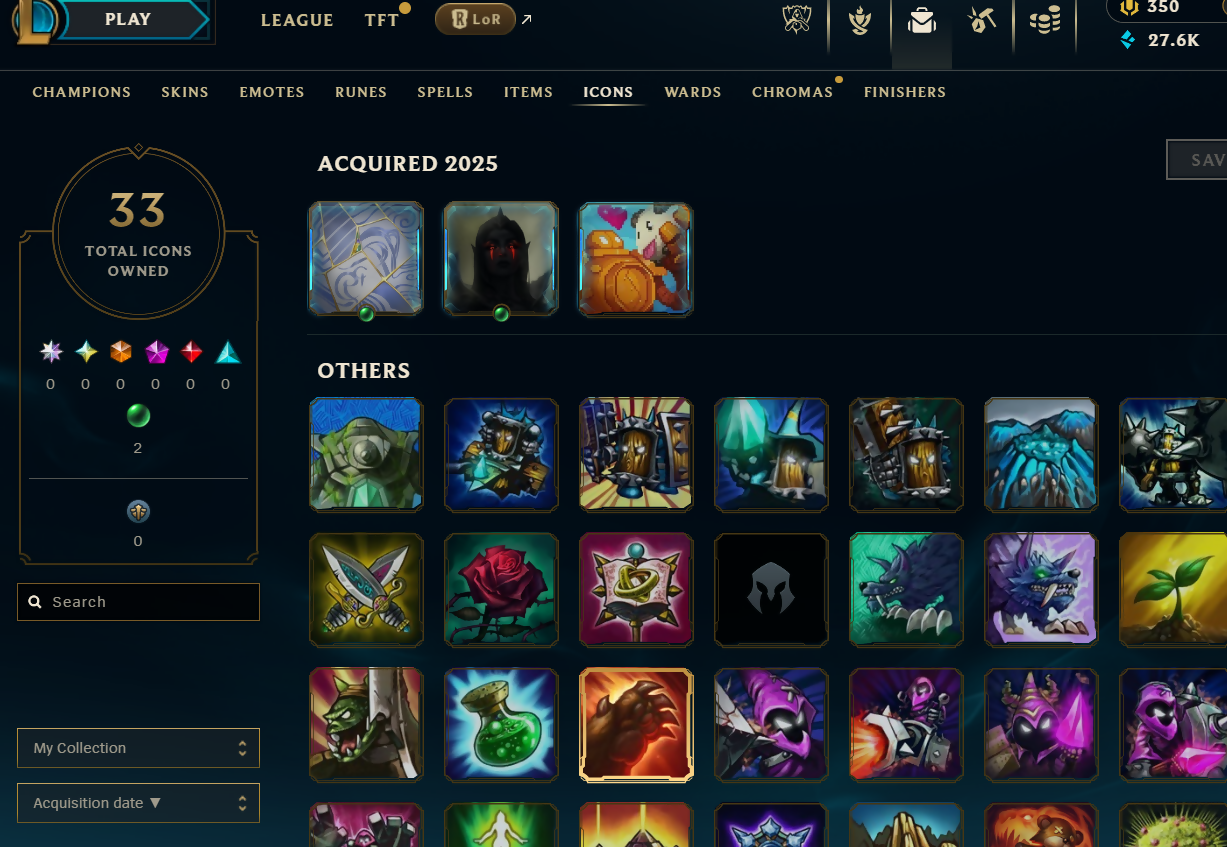Select the dark hooded figure icon

[501, 258]
